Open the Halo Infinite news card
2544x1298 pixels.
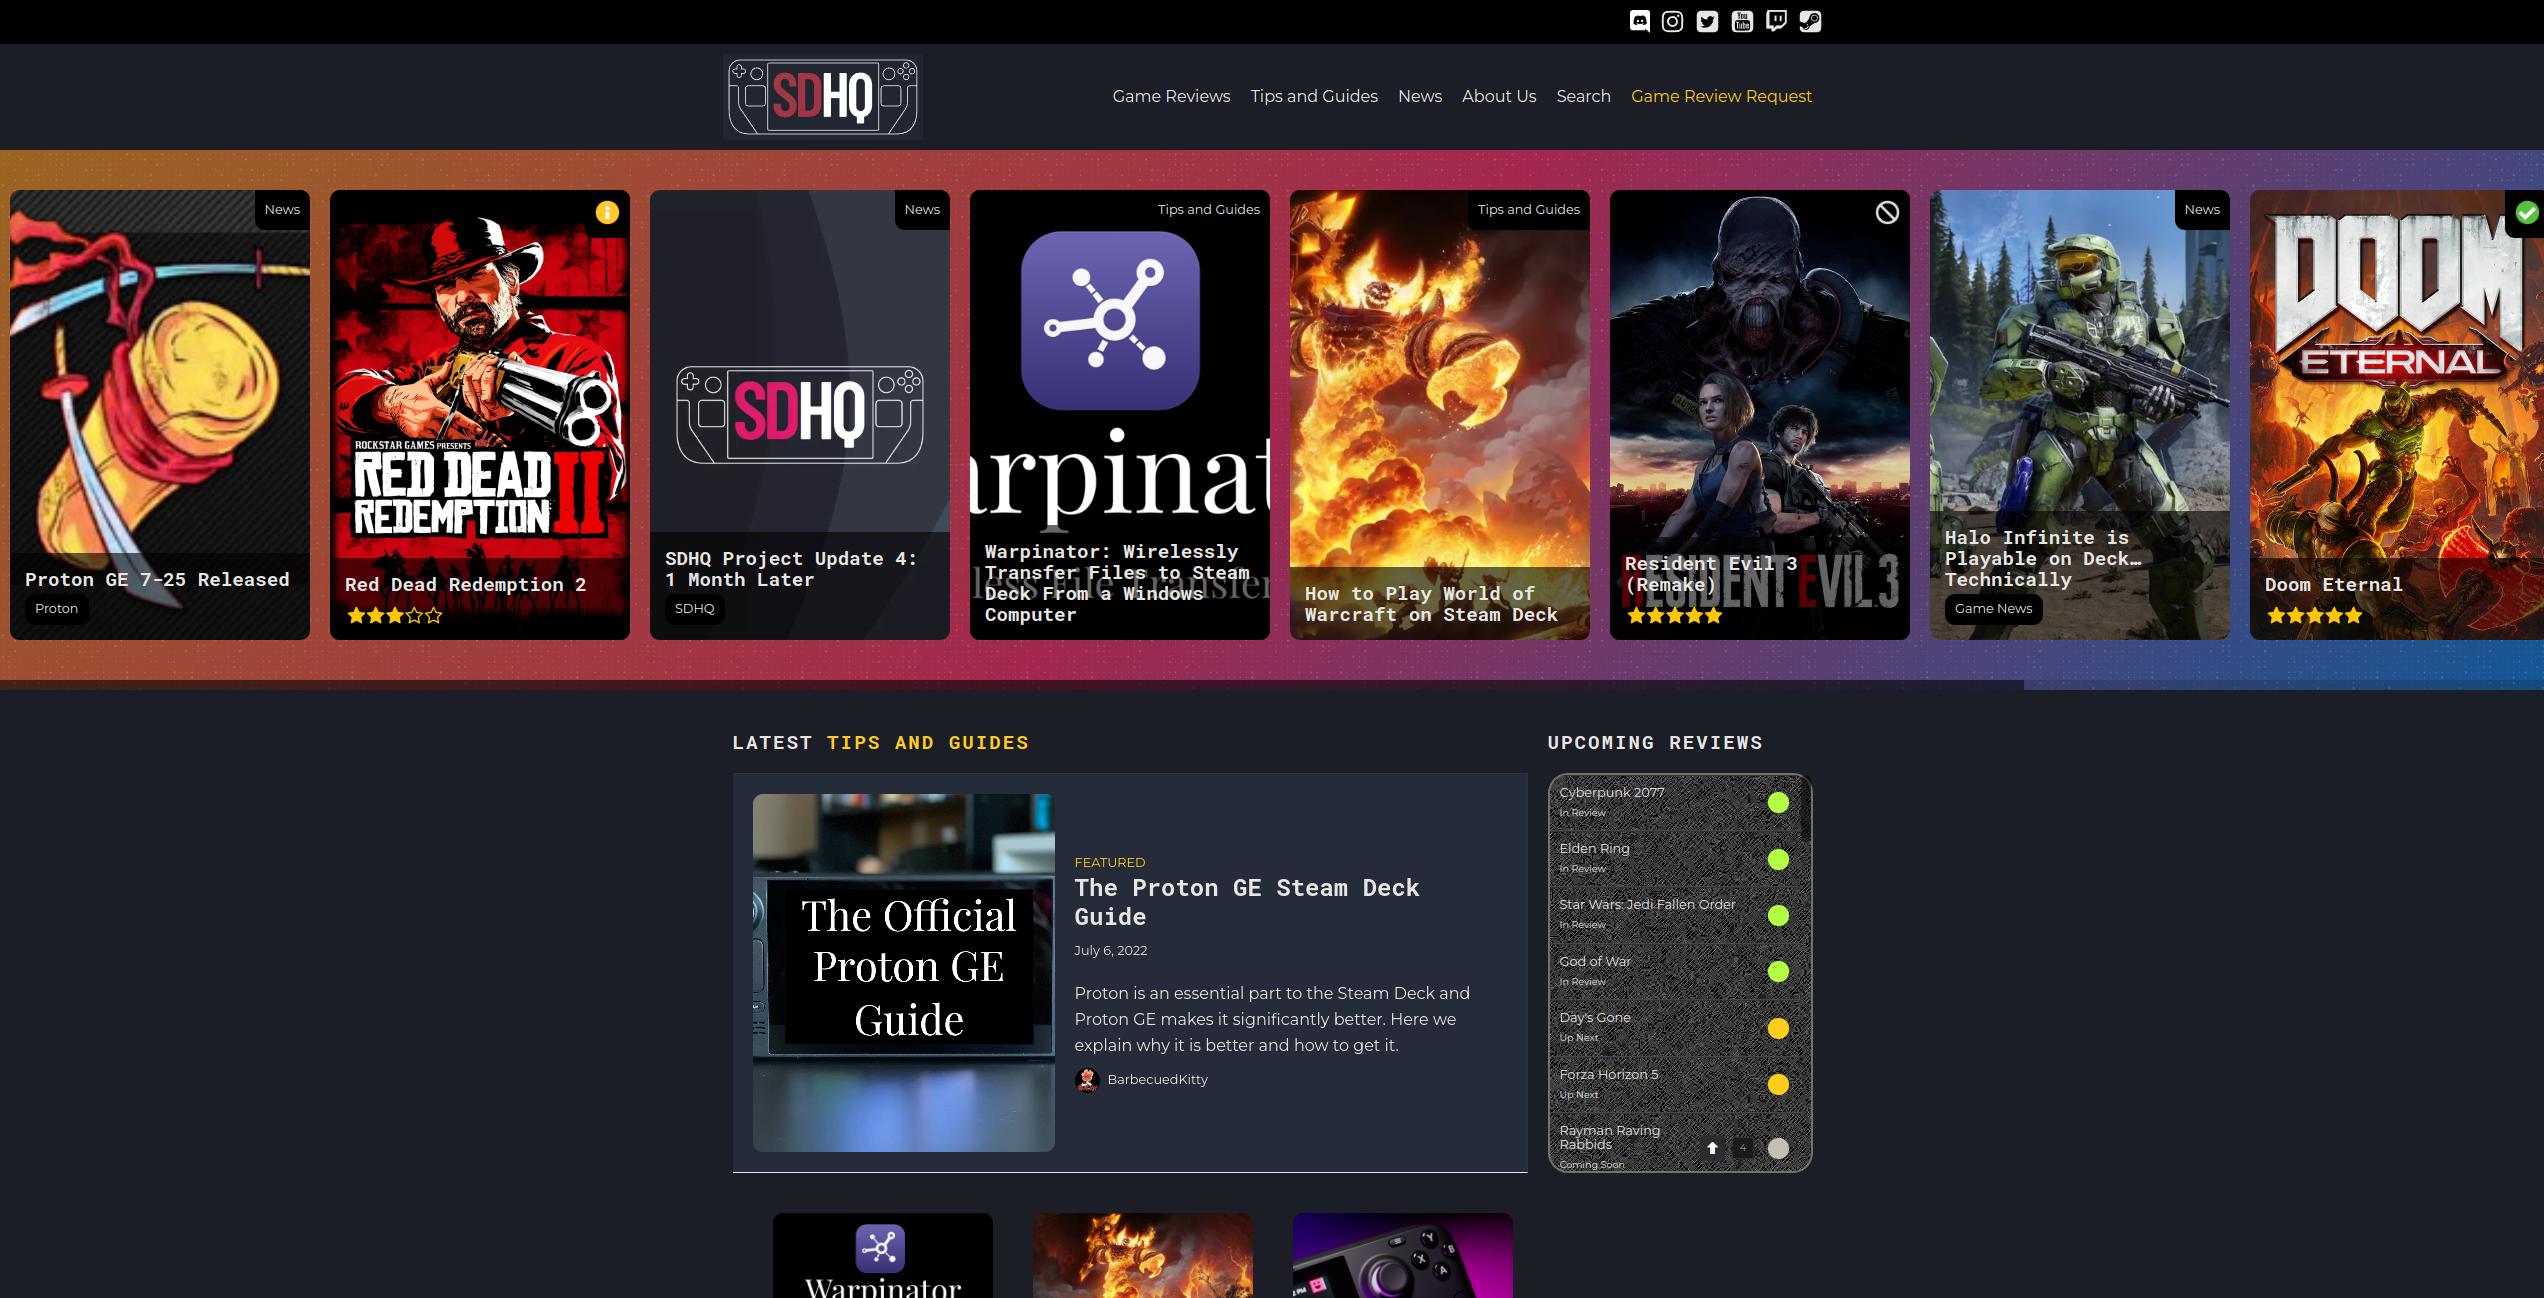[2080, 415]
